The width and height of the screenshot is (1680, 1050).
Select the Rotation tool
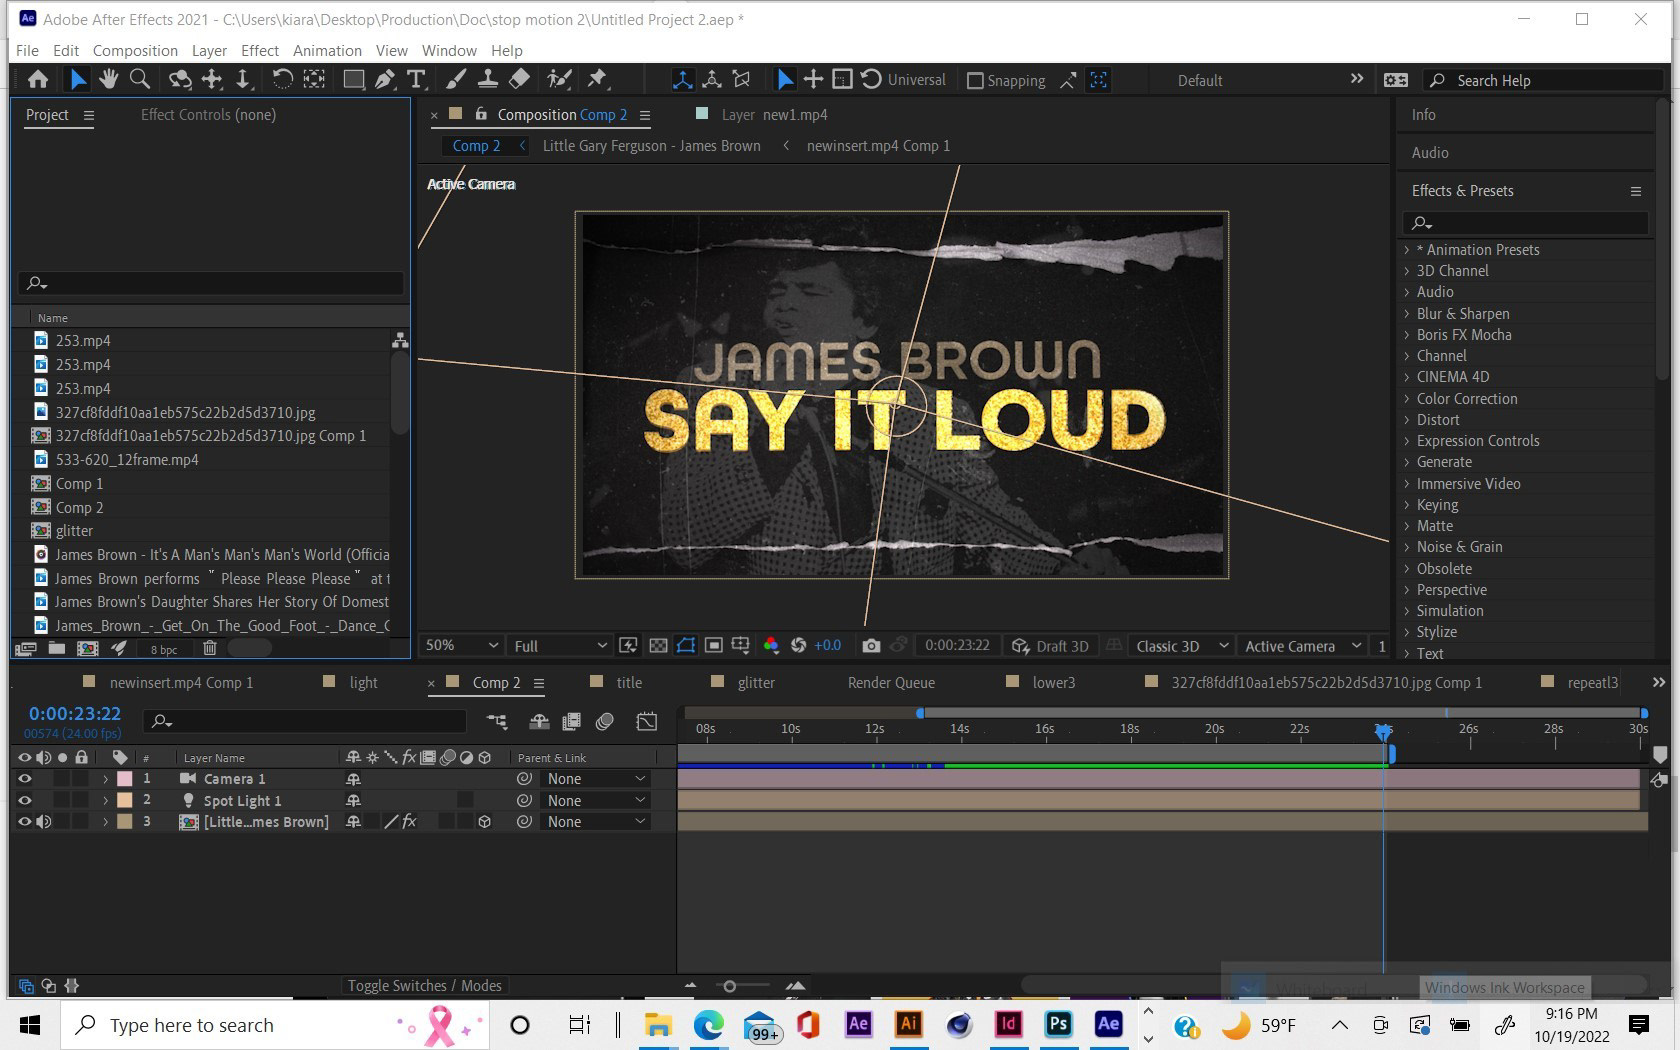[283, 80]
